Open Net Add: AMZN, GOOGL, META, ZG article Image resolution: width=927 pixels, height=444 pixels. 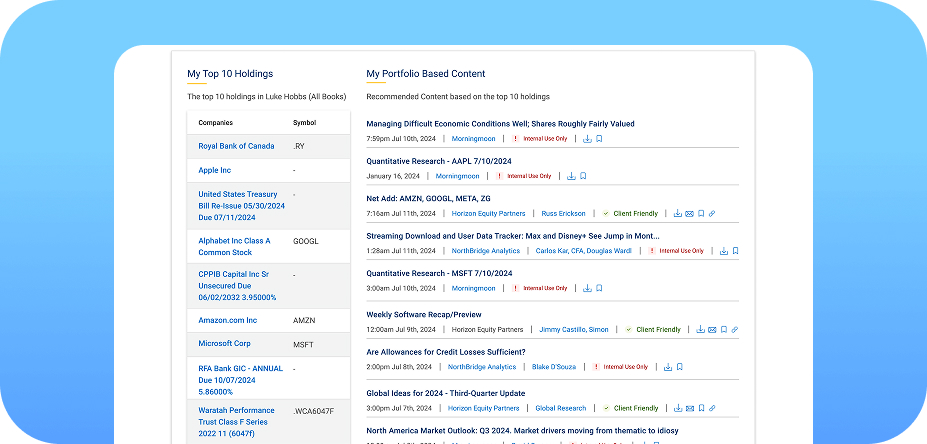pyautogui.click(x=428, y=199)
